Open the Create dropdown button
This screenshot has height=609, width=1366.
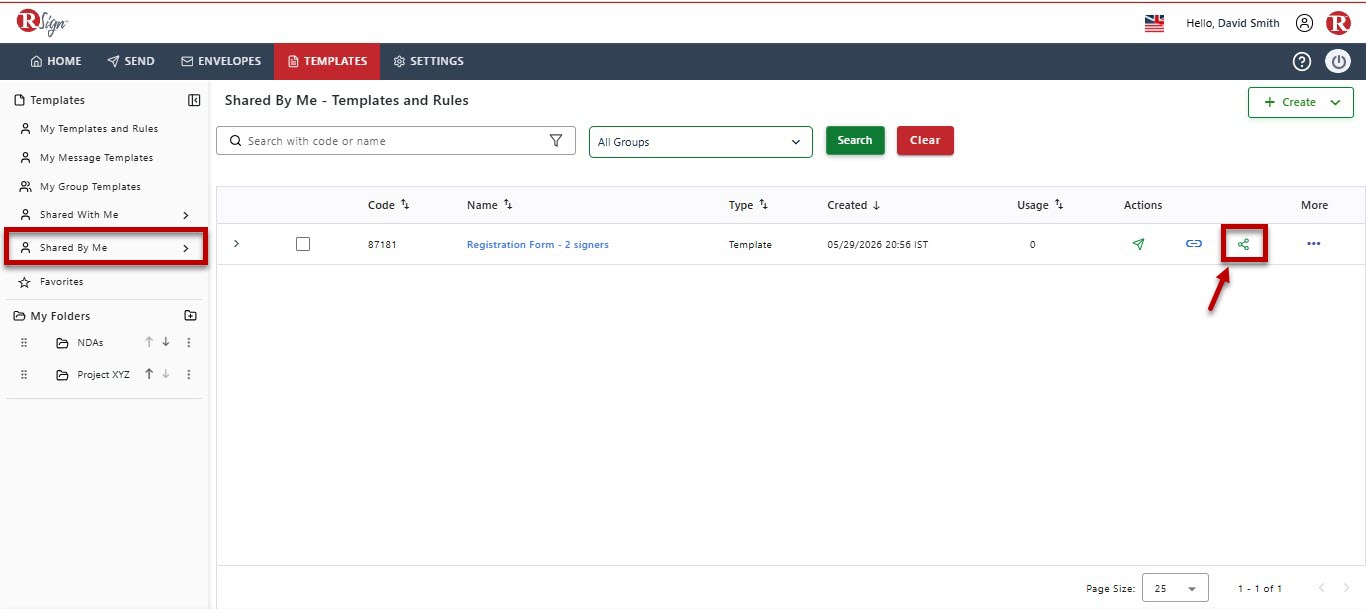(1300, 102)
